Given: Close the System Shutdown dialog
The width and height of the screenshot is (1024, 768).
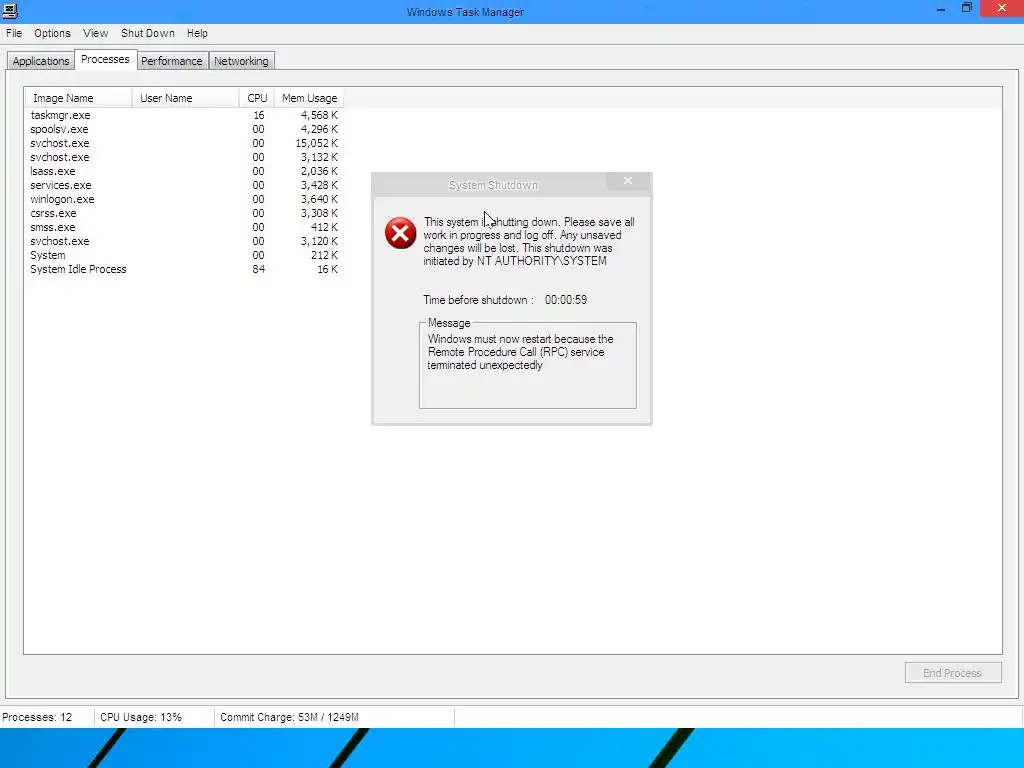Looking at the screenshot, I should pyautogui.click(x=628, y=181).
